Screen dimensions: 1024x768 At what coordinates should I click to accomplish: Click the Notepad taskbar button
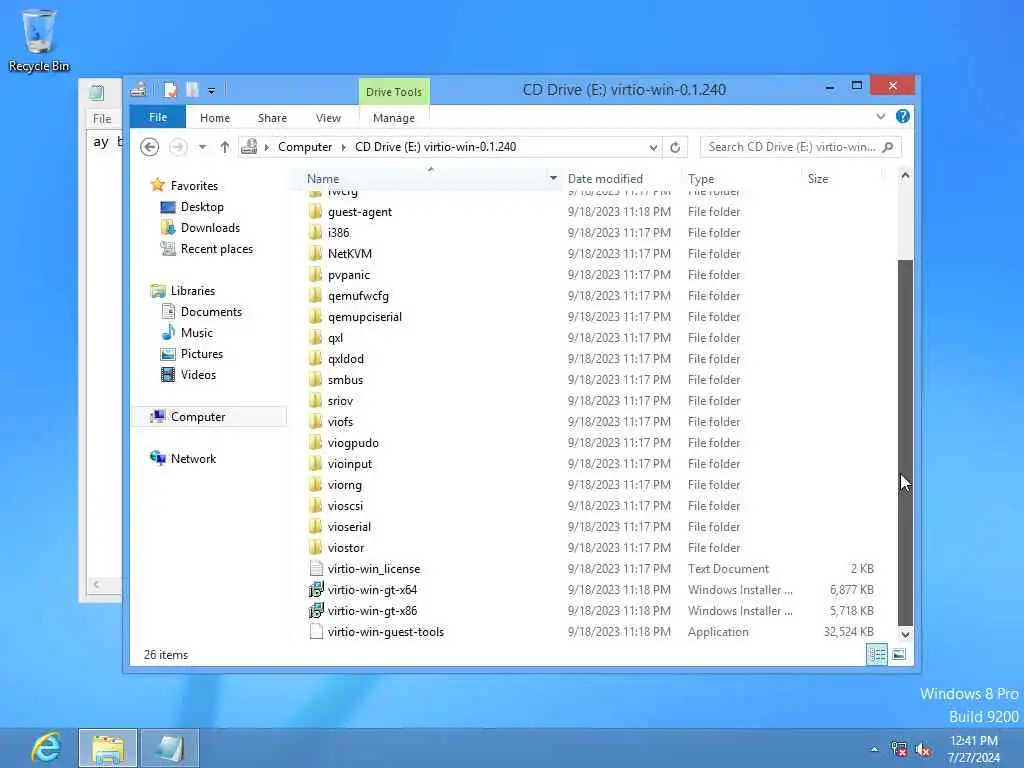[x=170, y=748]
